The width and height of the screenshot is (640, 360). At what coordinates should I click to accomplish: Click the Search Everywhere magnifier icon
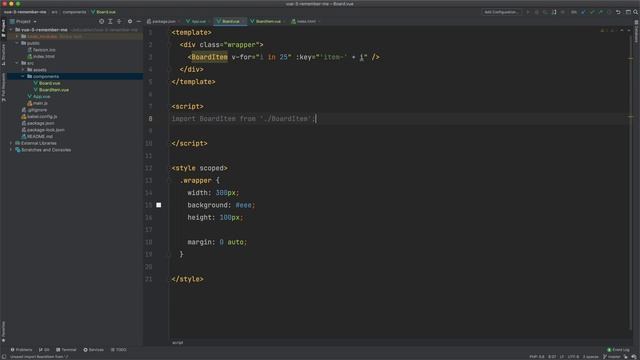(x=636, y=12)
